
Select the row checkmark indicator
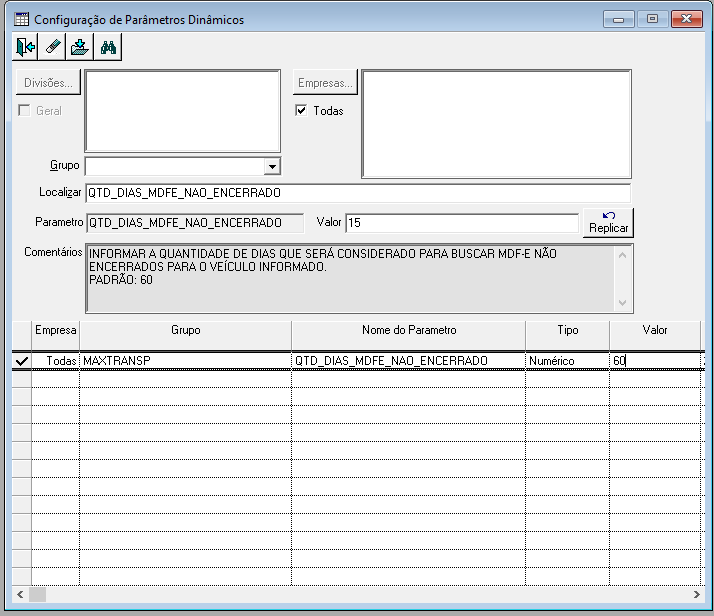pyautogui.click(x=21, y=361)
